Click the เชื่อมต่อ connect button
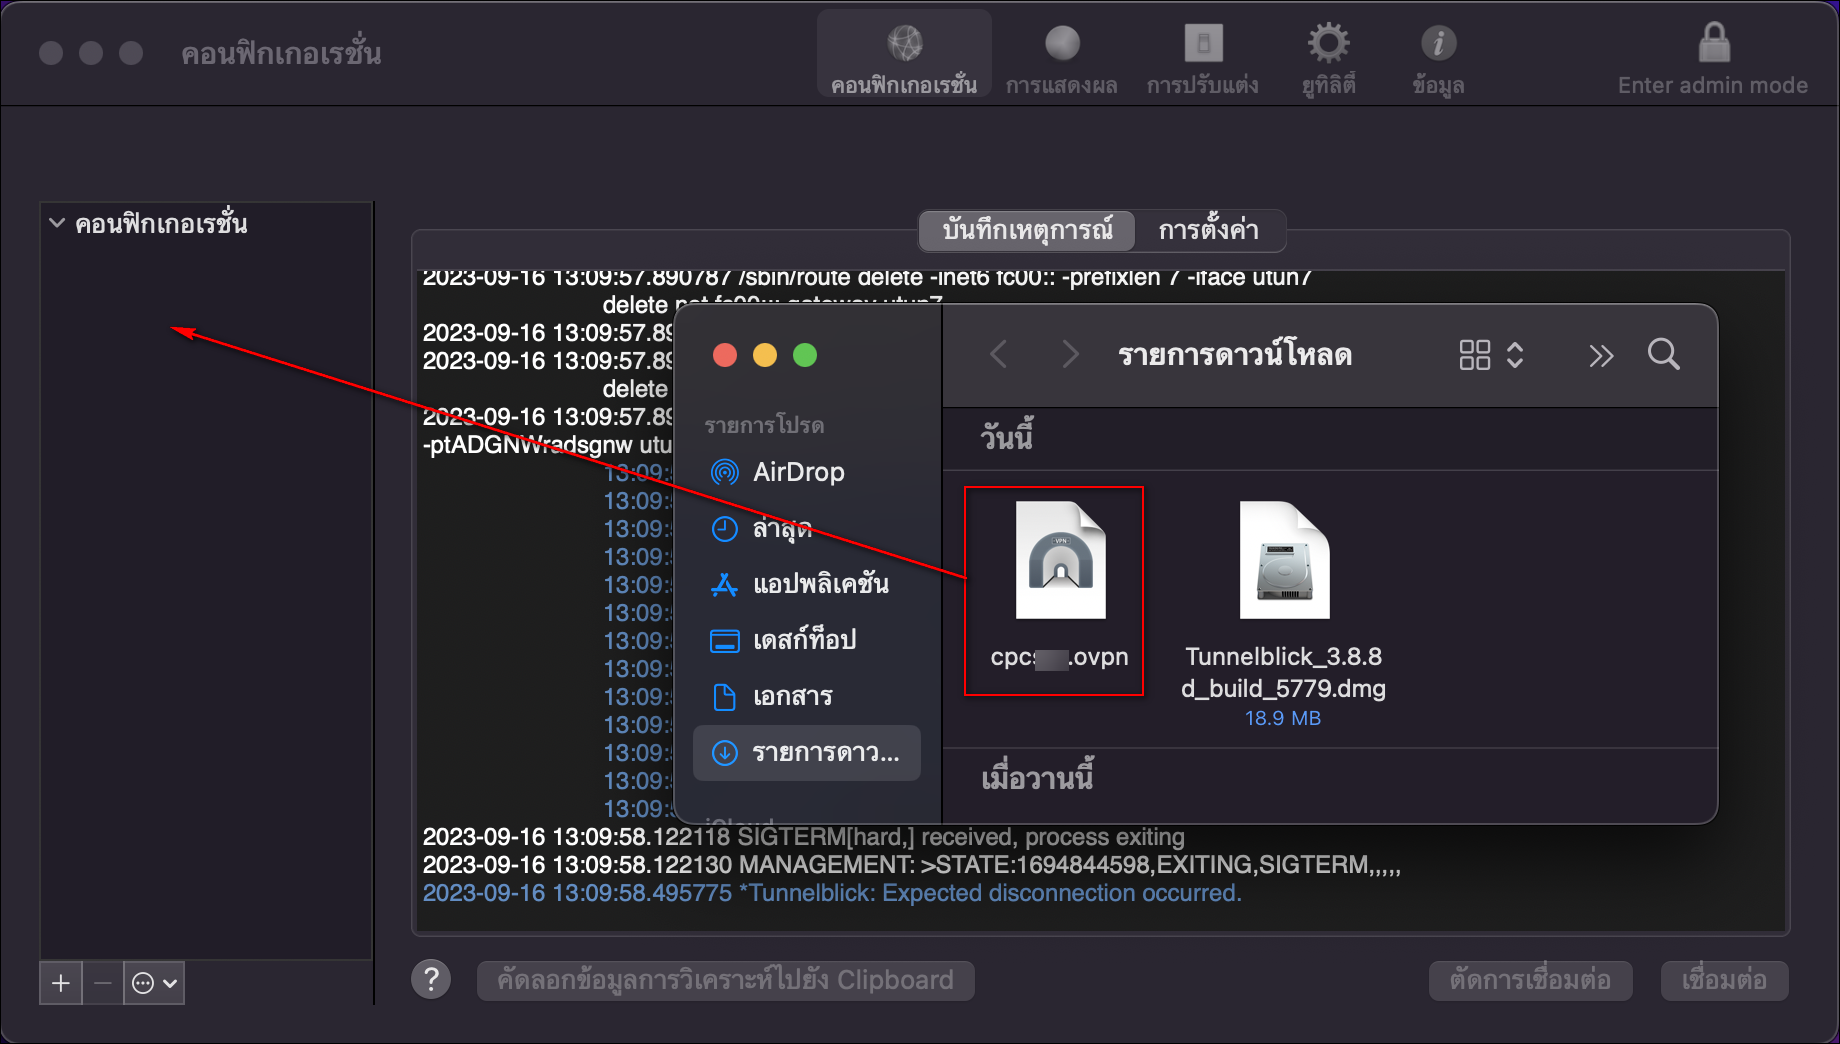The image size is (1840, 1044). pyautogui.click(x=1724, y=980)
